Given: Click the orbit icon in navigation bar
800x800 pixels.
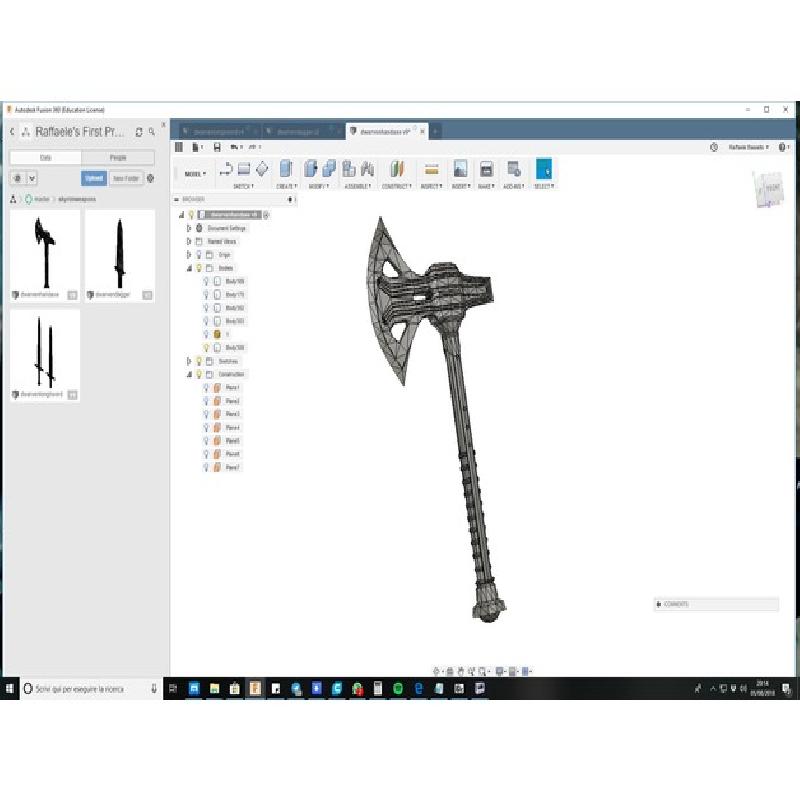Looking at the screenshot, I should pyautogui.click(x=436, y=671).
